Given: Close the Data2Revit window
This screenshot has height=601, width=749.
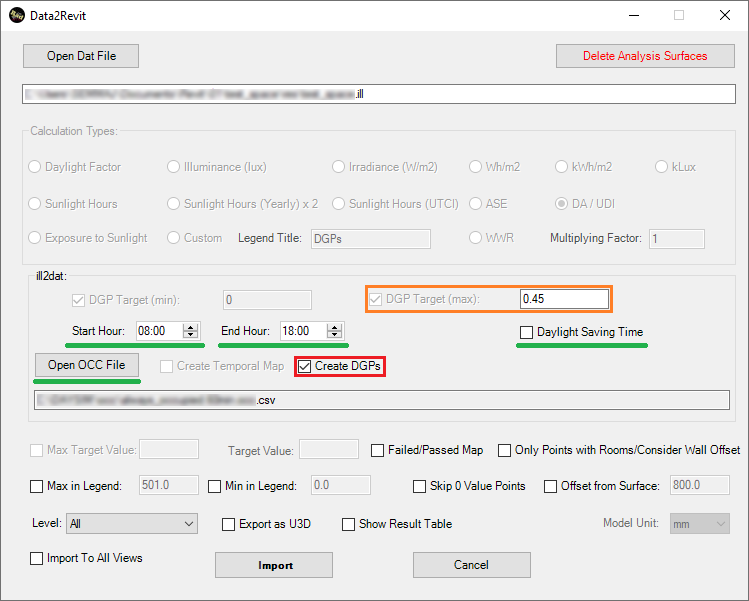Looking at the screenshot, I should point(725,15).
